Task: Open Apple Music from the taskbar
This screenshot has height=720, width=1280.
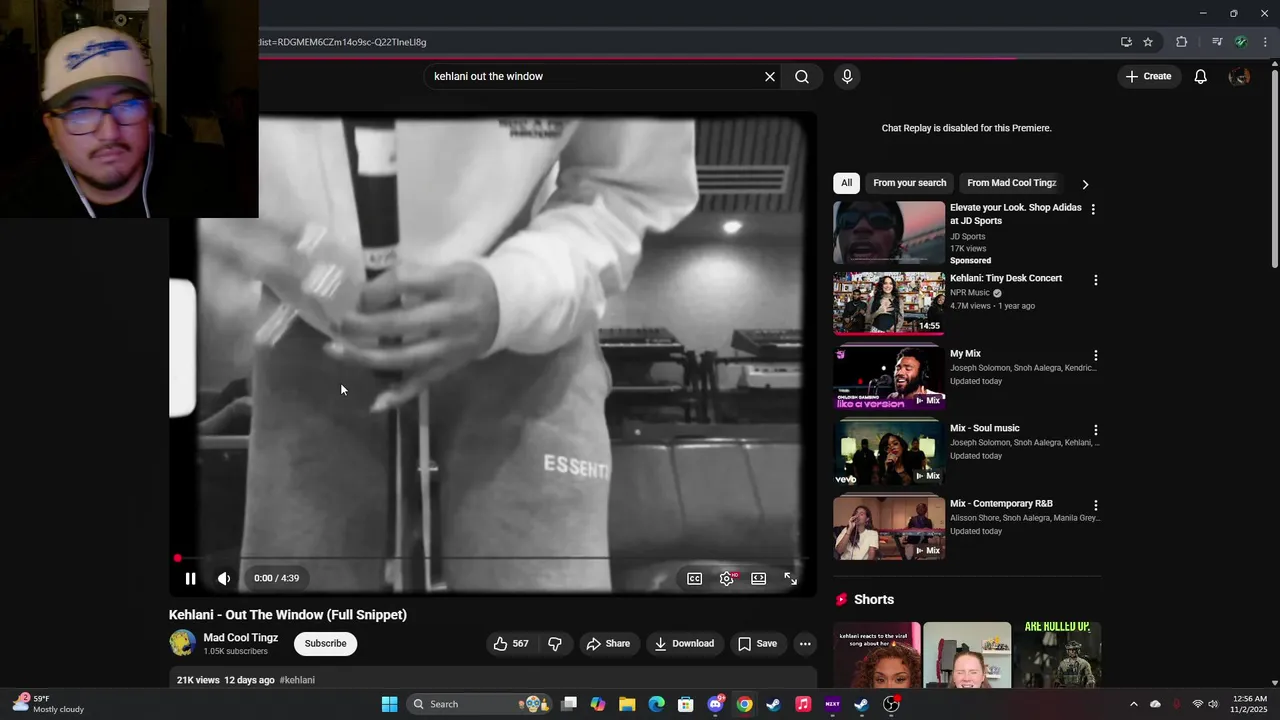Action: point(803,704)
